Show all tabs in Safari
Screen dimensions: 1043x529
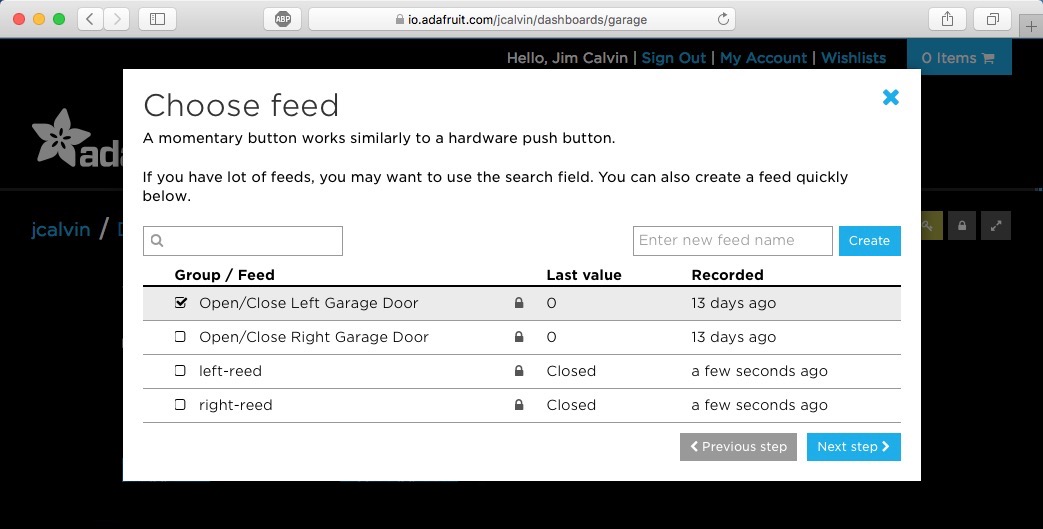[992, 19]
